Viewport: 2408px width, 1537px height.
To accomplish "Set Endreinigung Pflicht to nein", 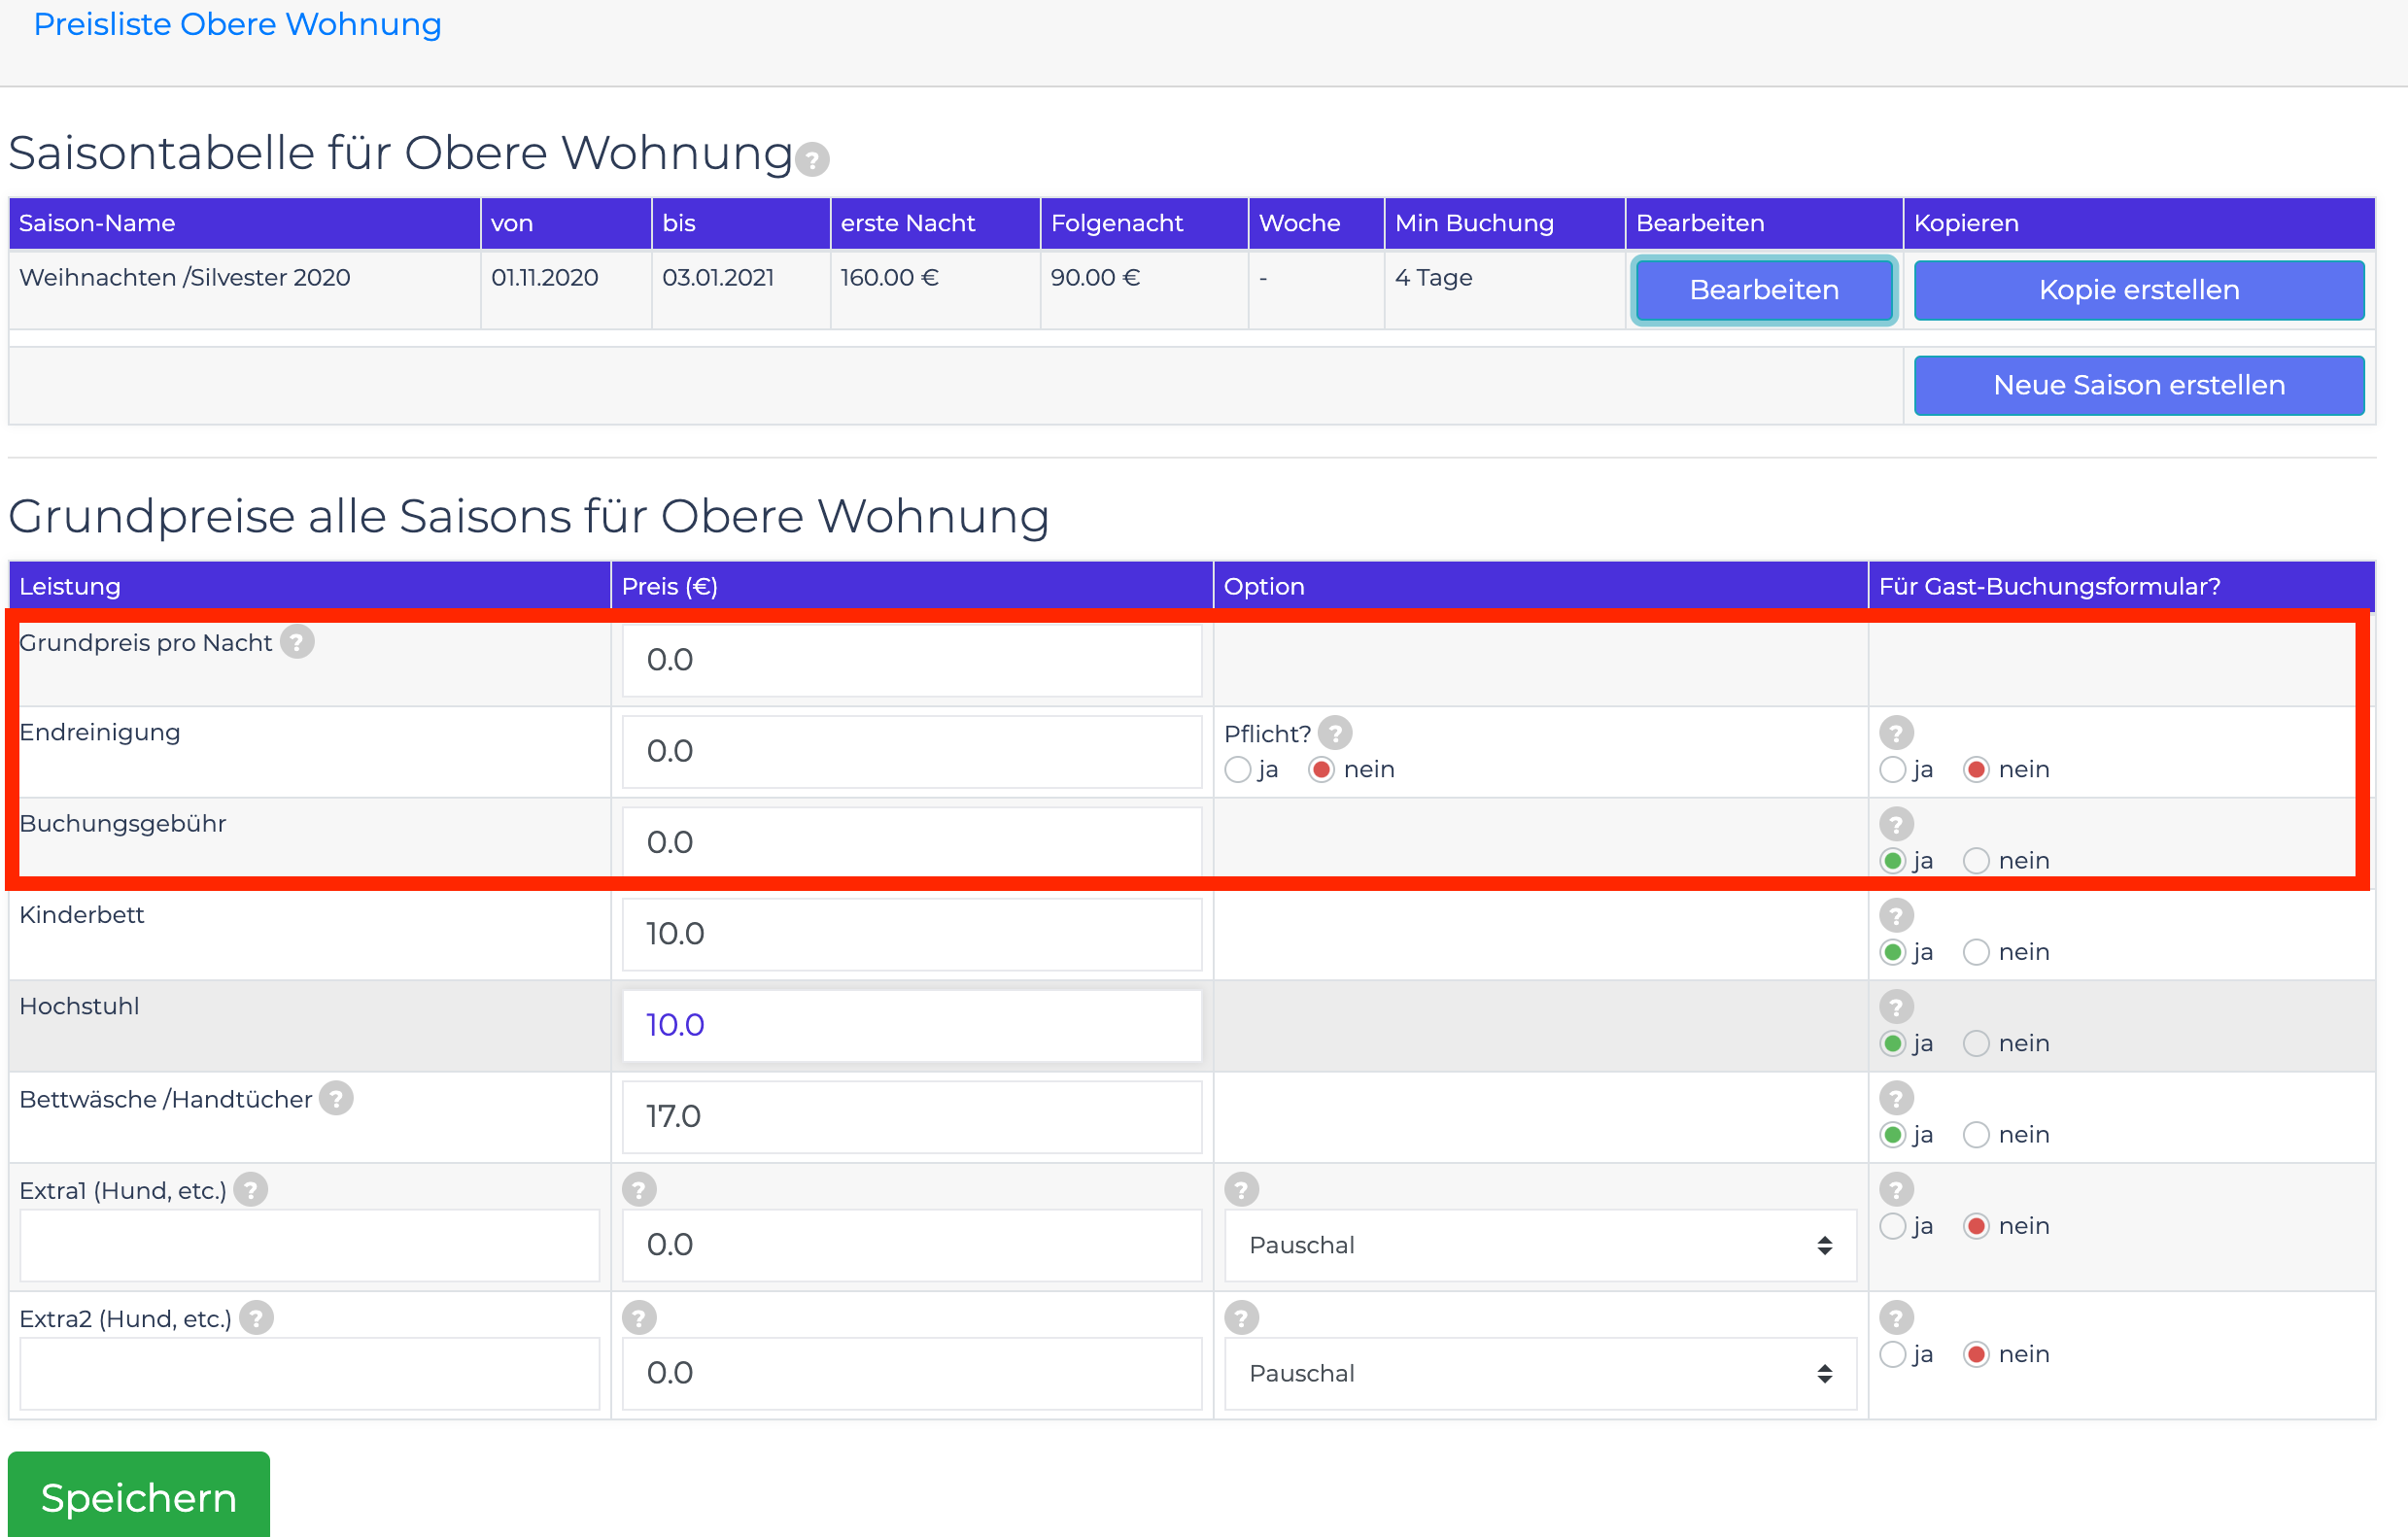I will click(1322, 770).
